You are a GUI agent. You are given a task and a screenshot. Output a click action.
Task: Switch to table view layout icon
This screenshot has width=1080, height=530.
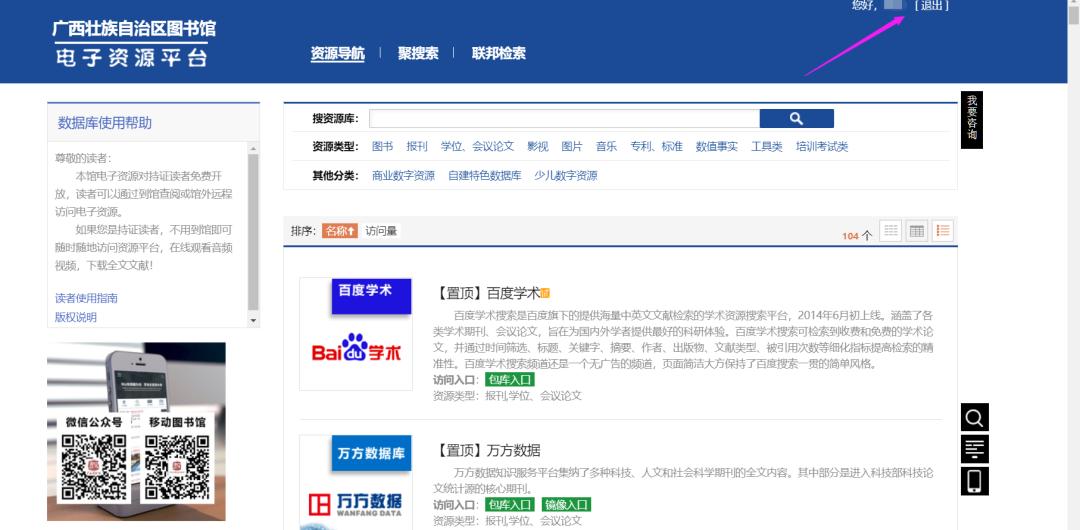(917, 231)
